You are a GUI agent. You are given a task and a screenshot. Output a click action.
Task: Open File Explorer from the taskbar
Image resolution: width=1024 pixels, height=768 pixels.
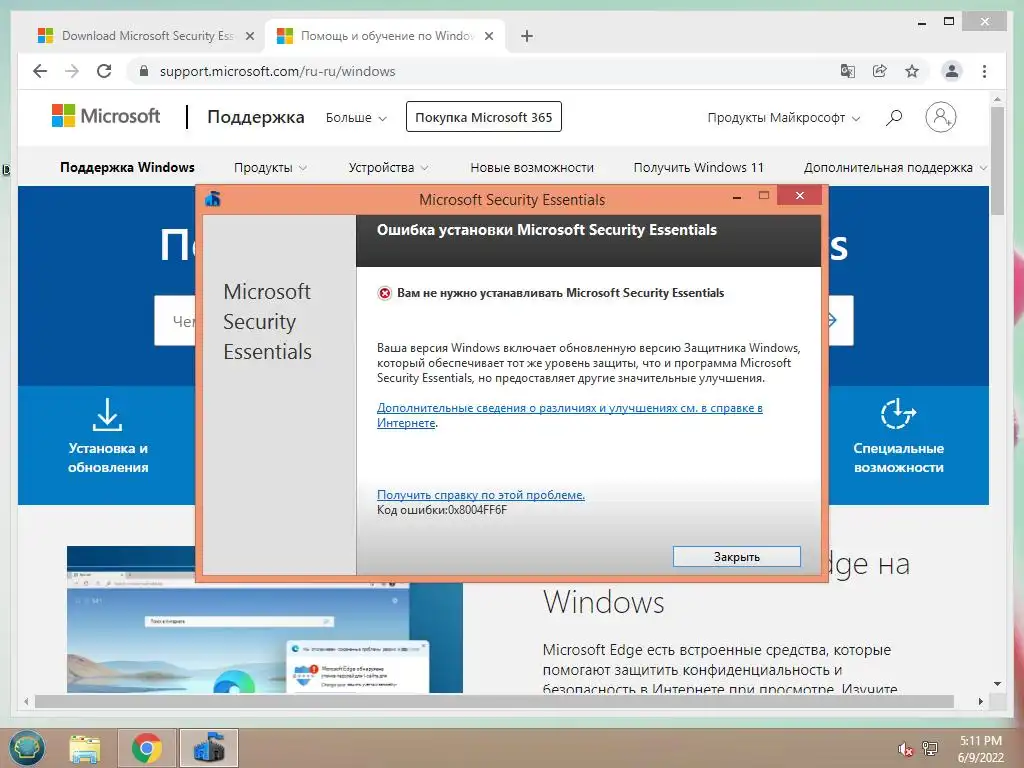(85, 748)
